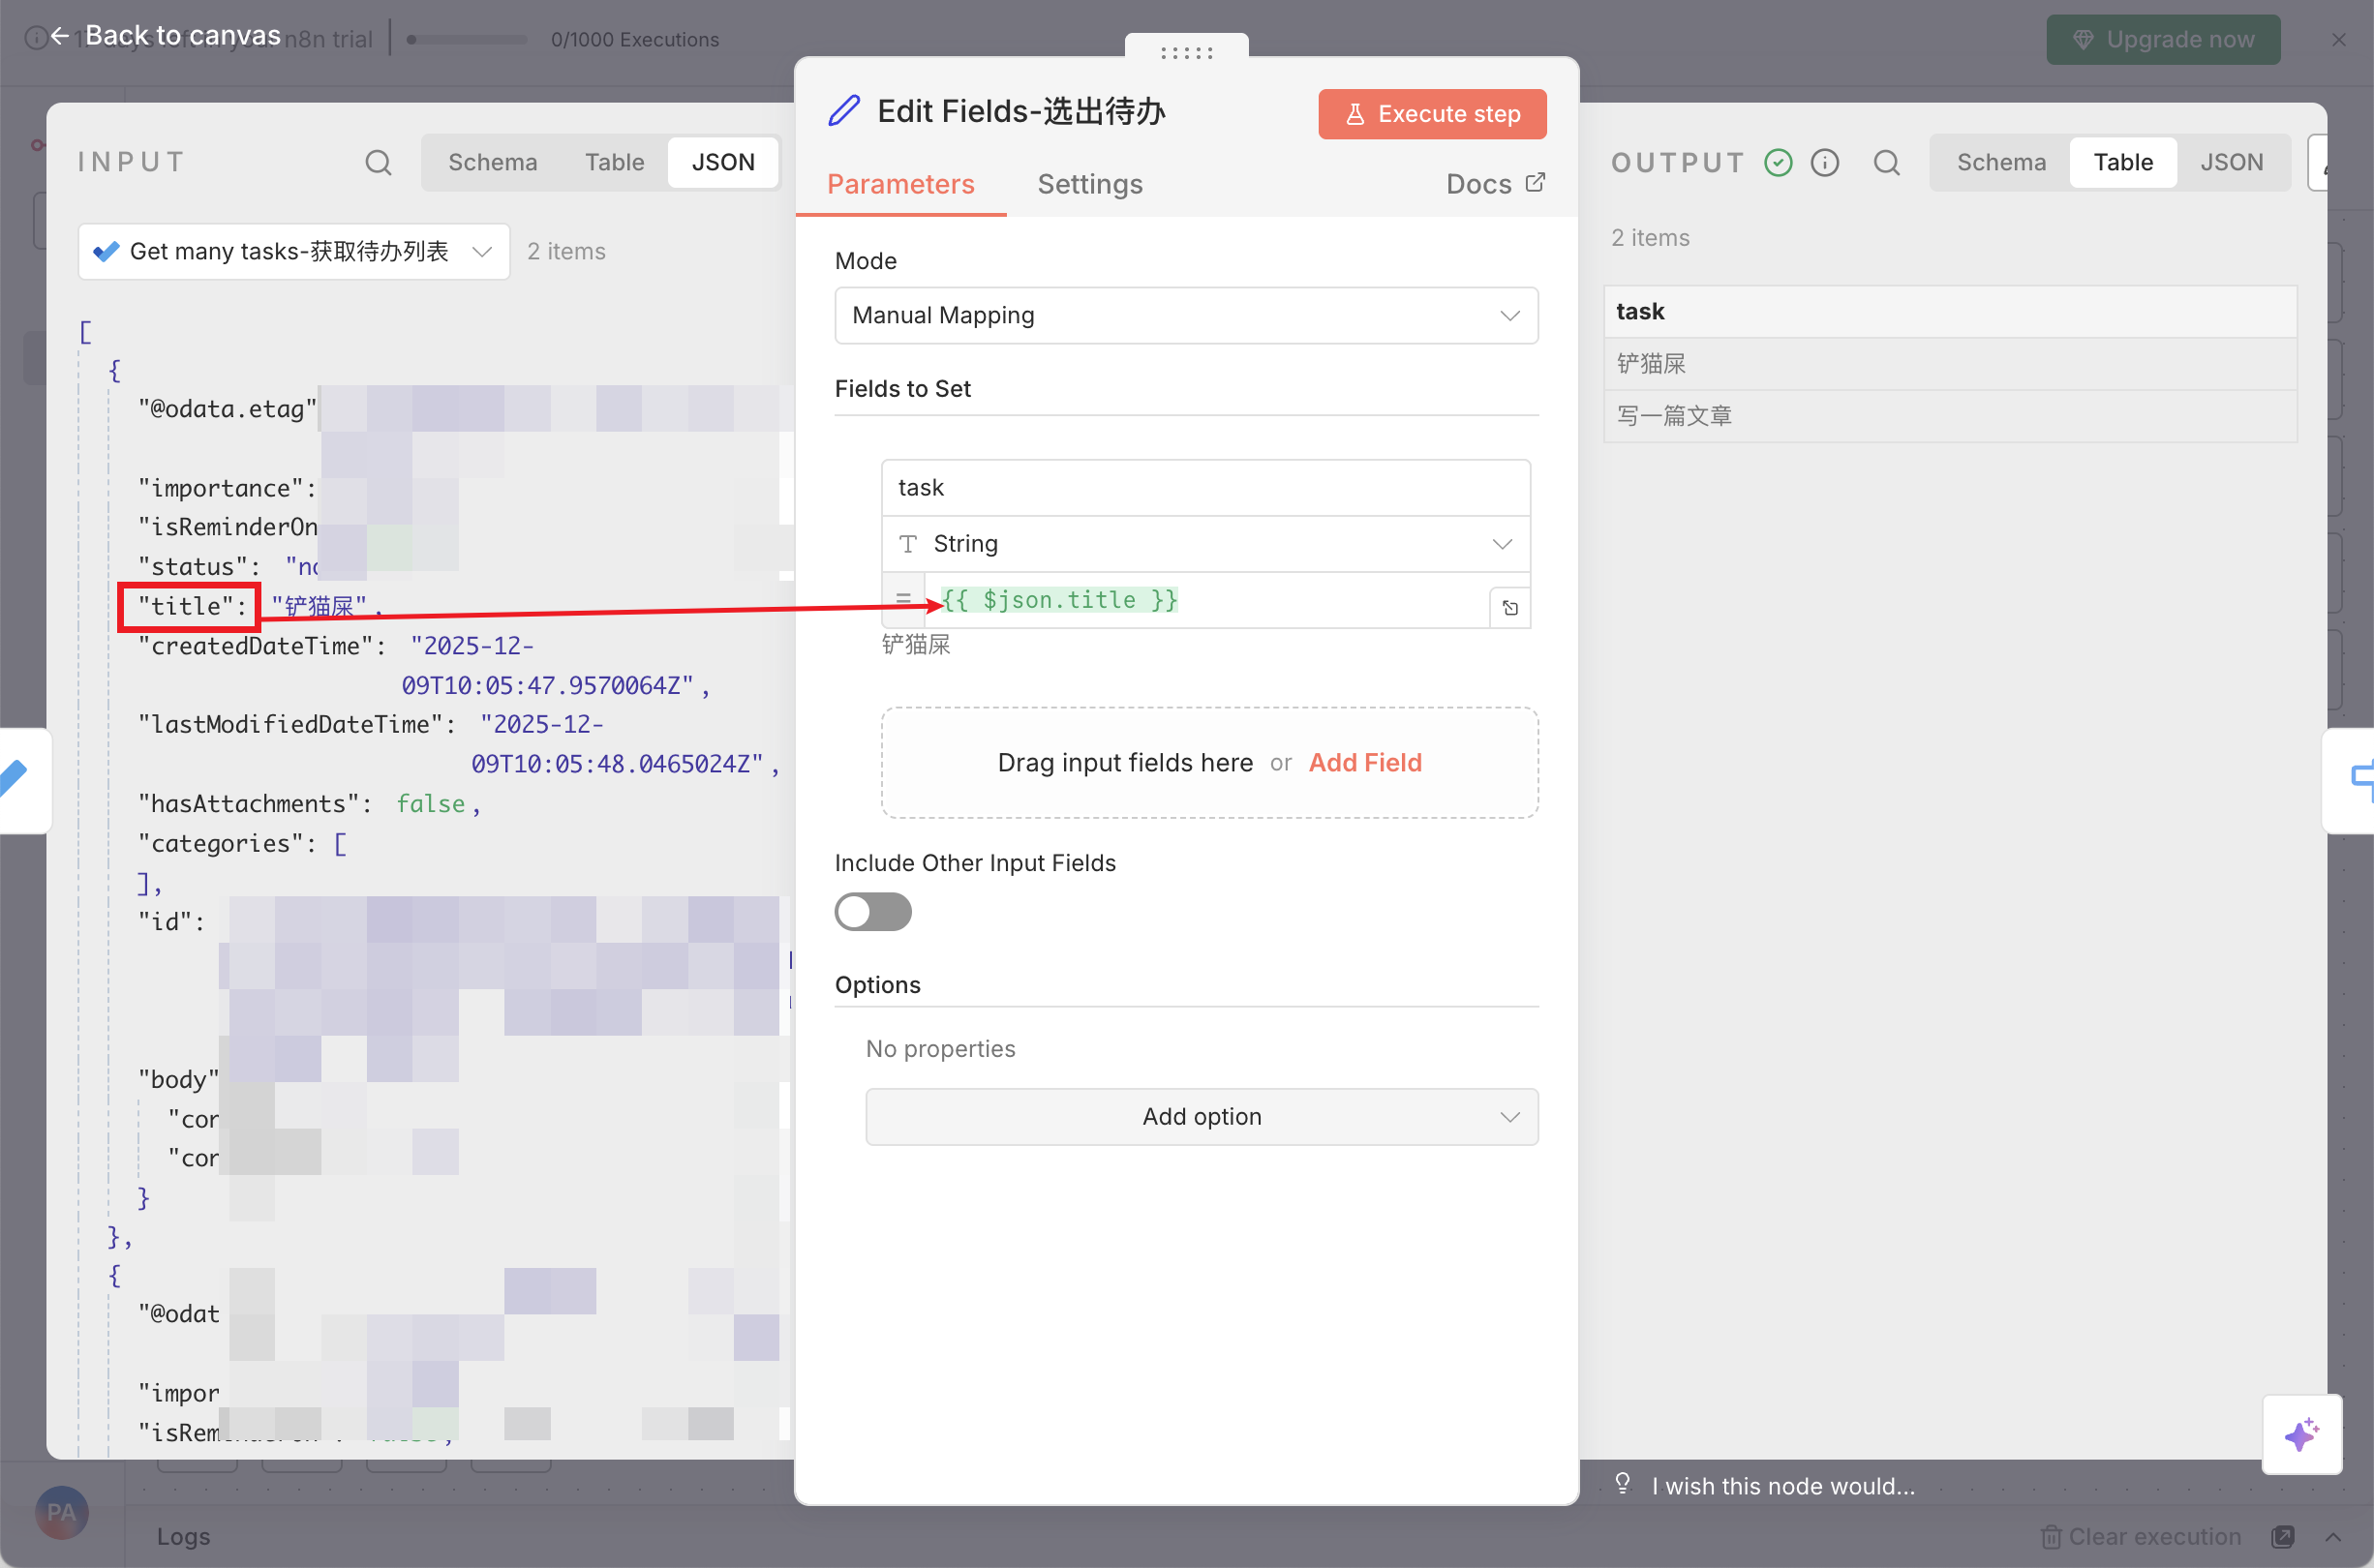Open the expression editor for task value

click(x=1510, y=607)
